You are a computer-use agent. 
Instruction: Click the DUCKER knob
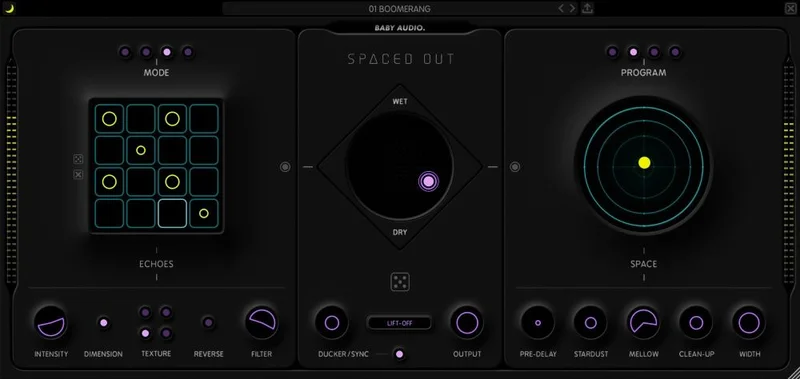332,323
